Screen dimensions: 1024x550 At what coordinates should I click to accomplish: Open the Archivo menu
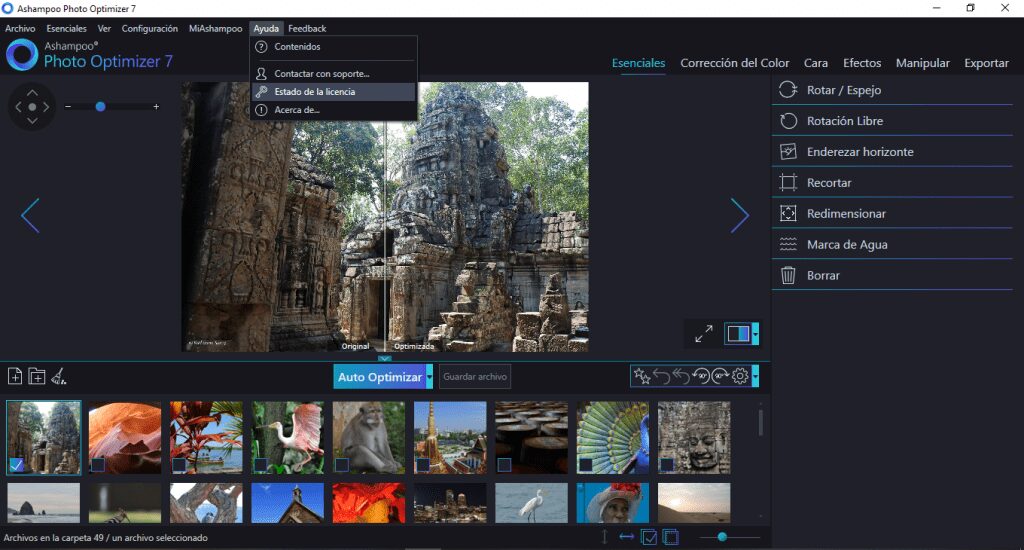(x=20, y=28)
